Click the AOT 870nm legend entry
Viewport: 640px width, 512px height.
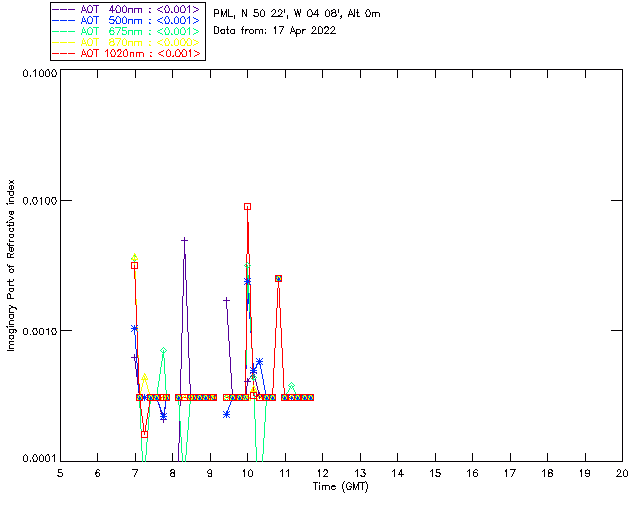(x=127, y=42)
